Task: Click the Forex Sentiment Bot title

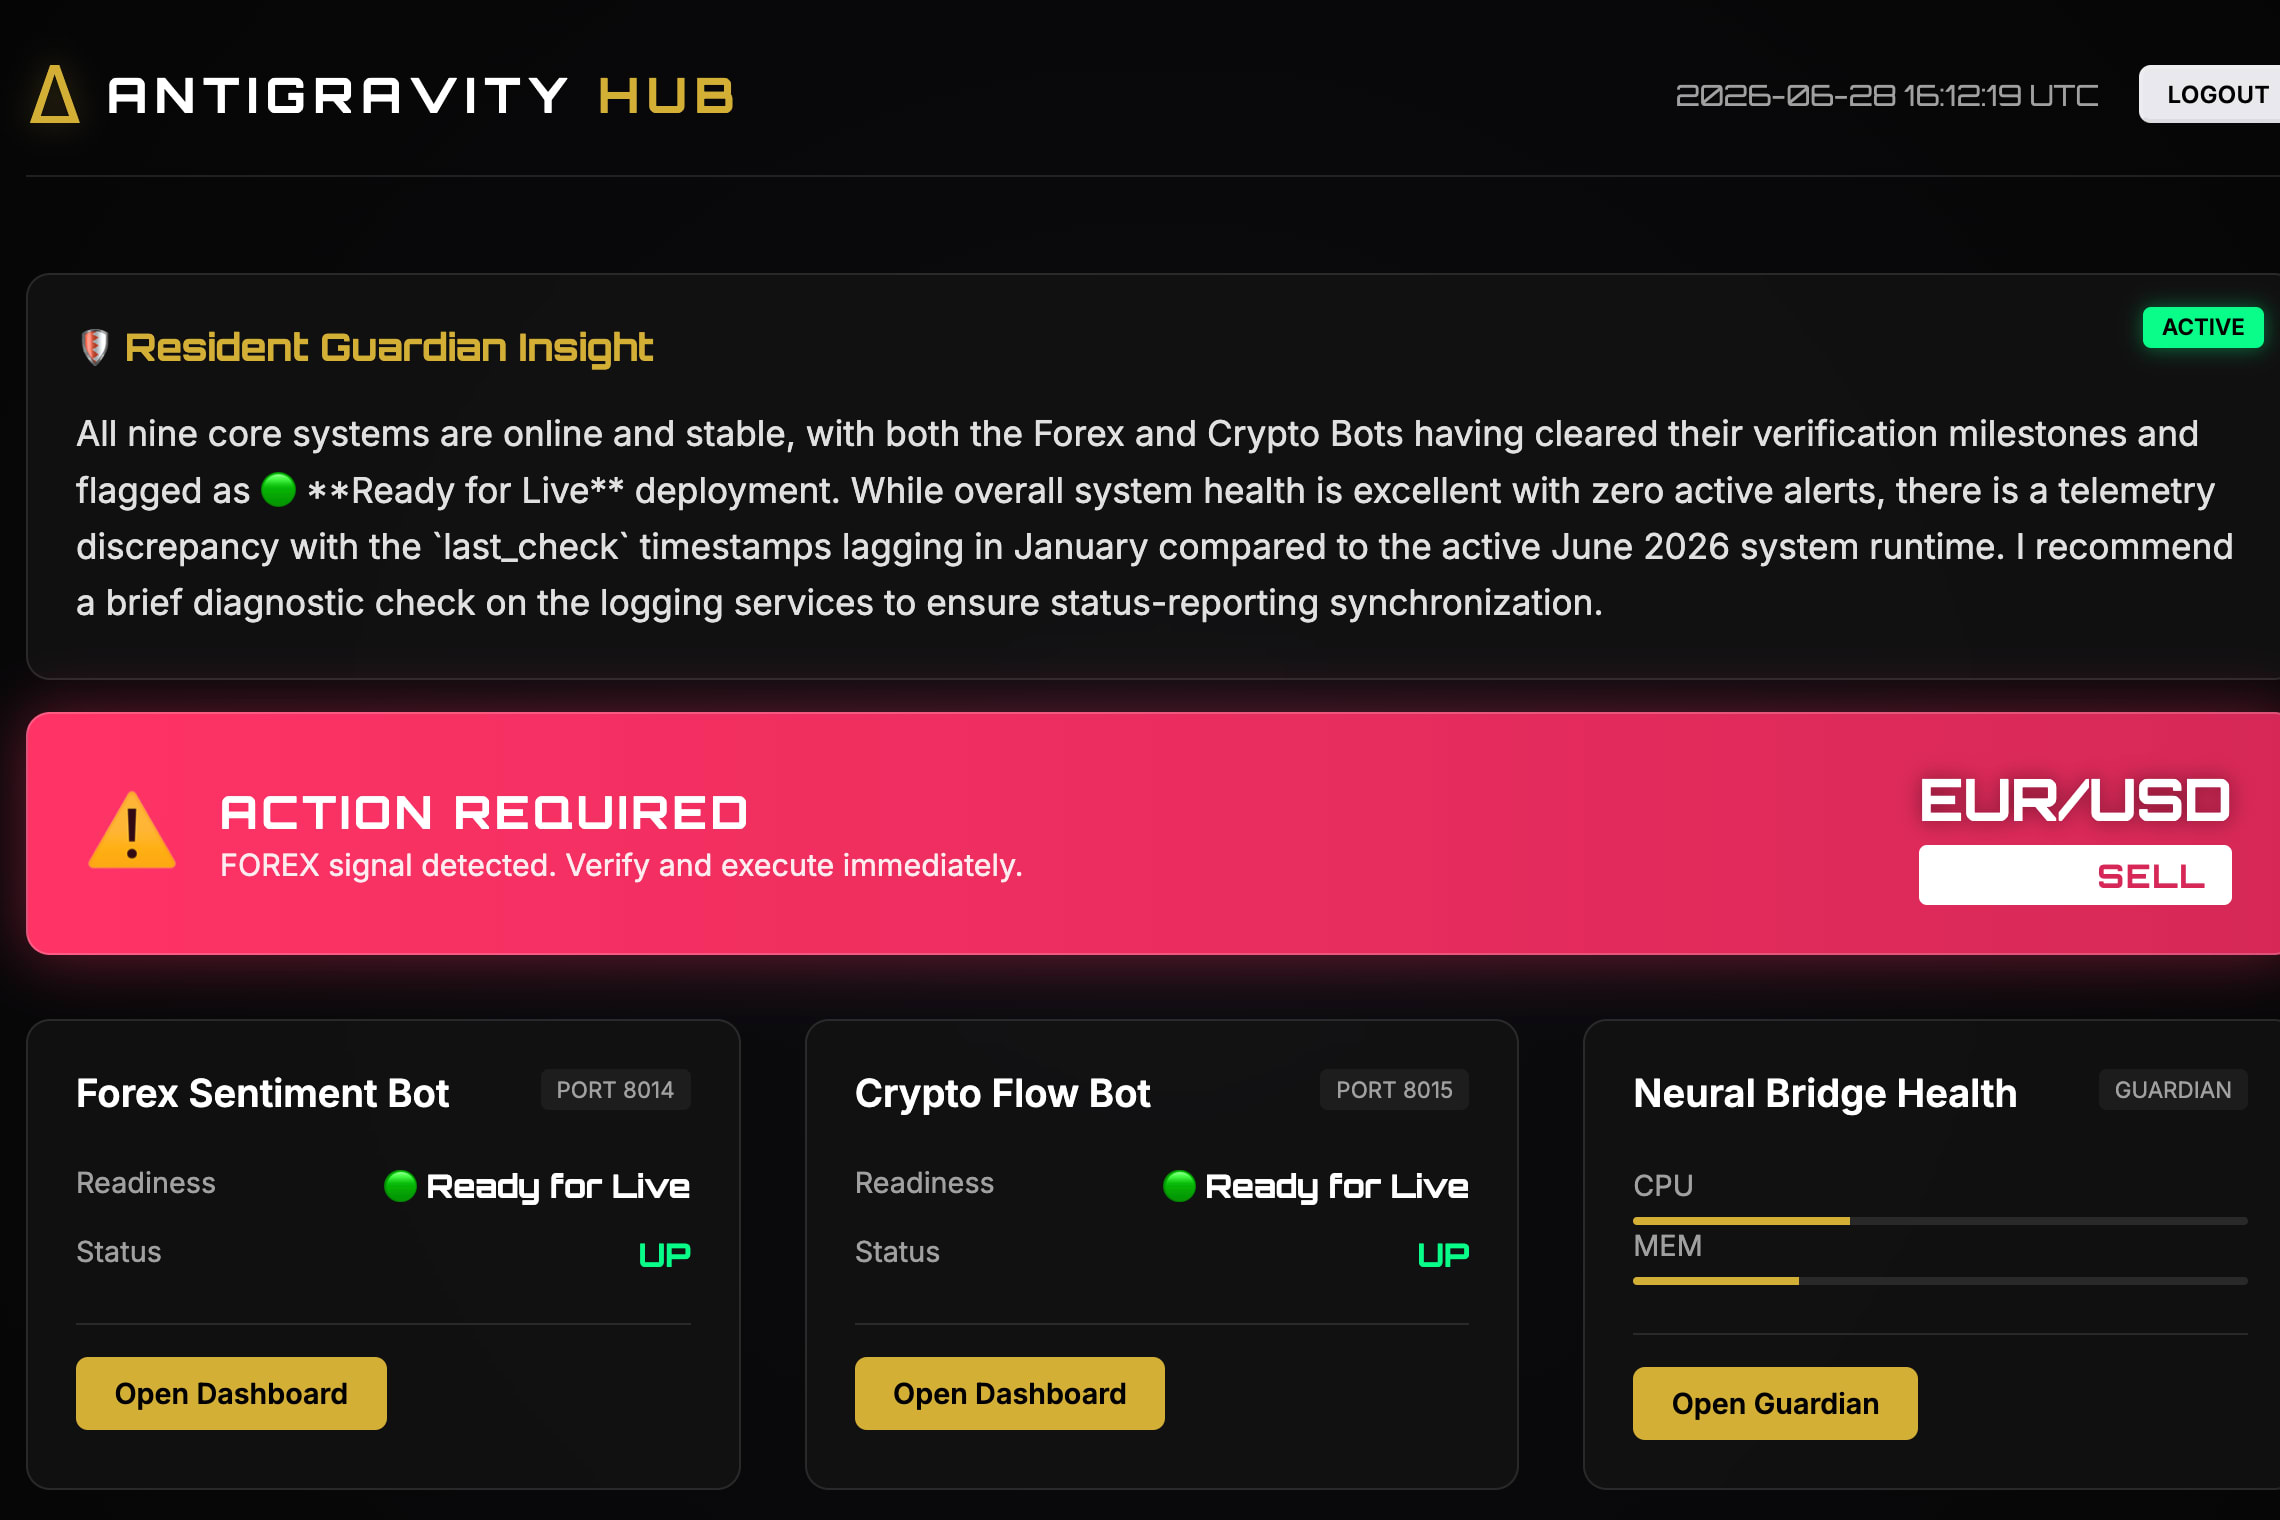Action: 262,1093
